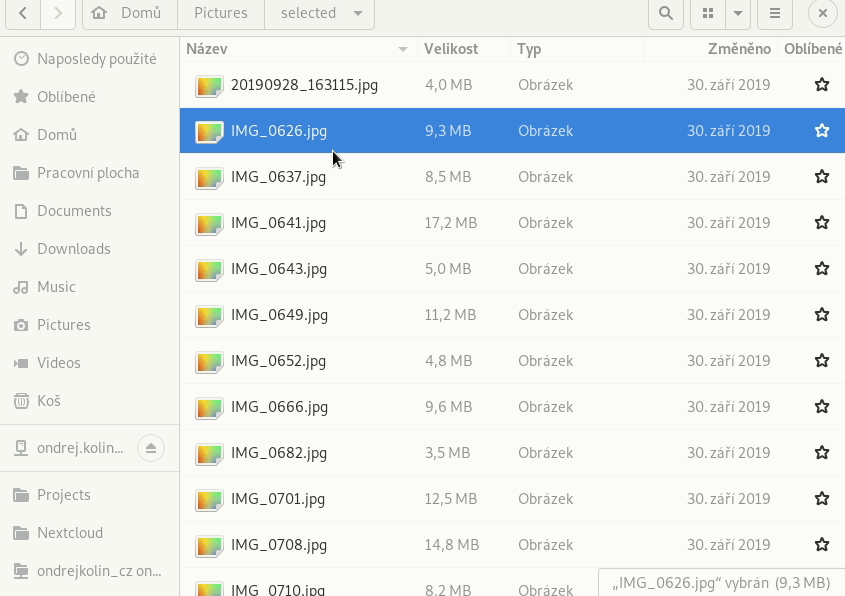The image size is (845, 596).
Task: Click thumbnail icon of IMG_0626.jpg
Action: pyautogui.click(x=209, y=131)
